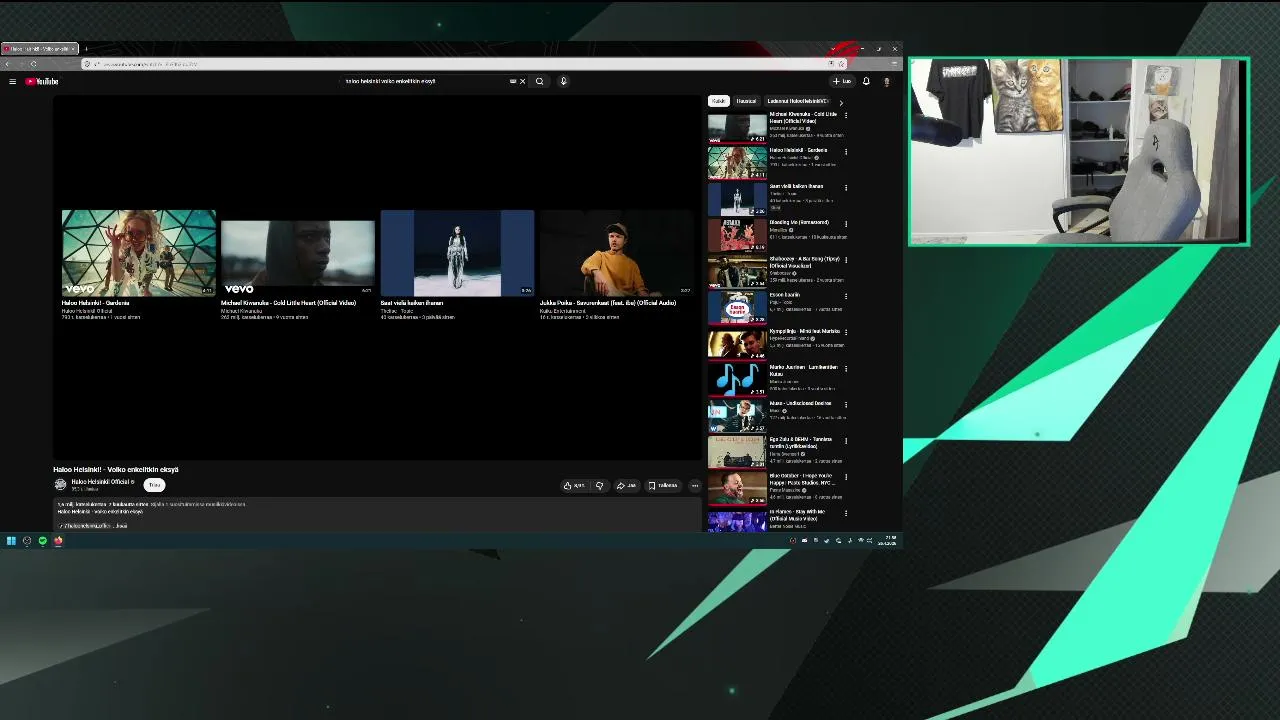Select the Musiikki filter chip
This screenshot has height=720, width=1280.
click(x=747, y=101)
